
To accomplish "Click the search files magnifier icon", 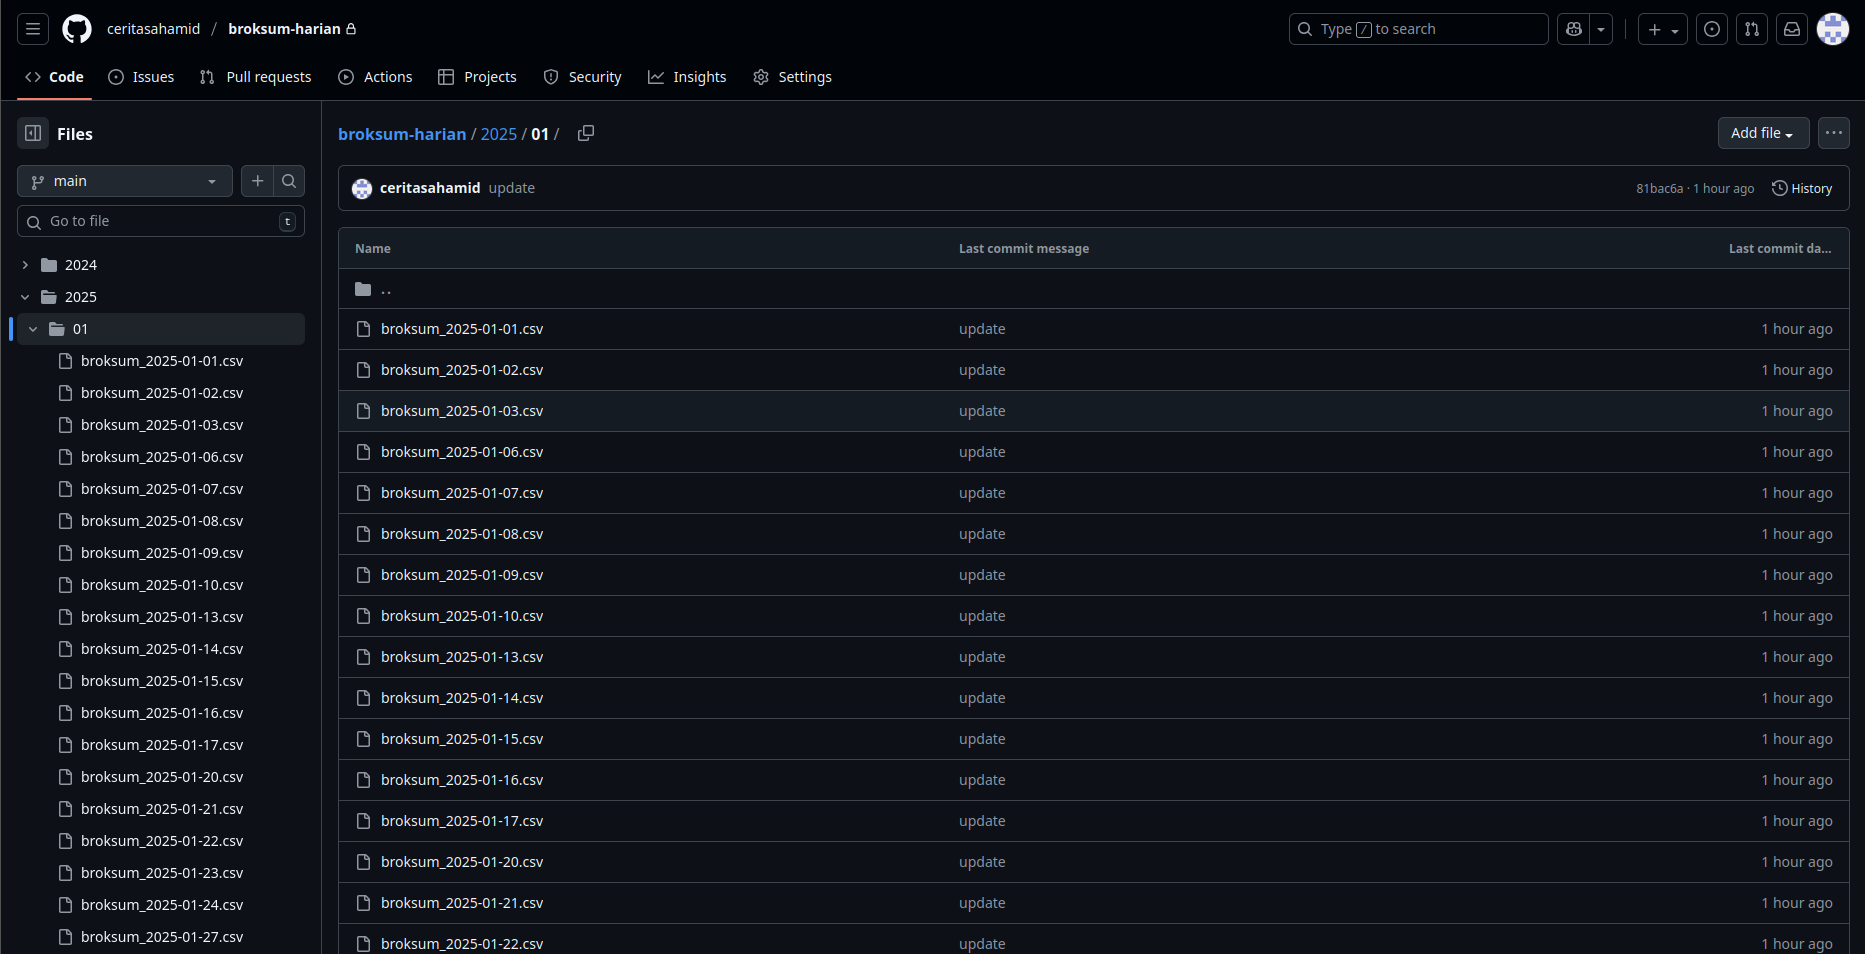I will click(x=289, y=181).
